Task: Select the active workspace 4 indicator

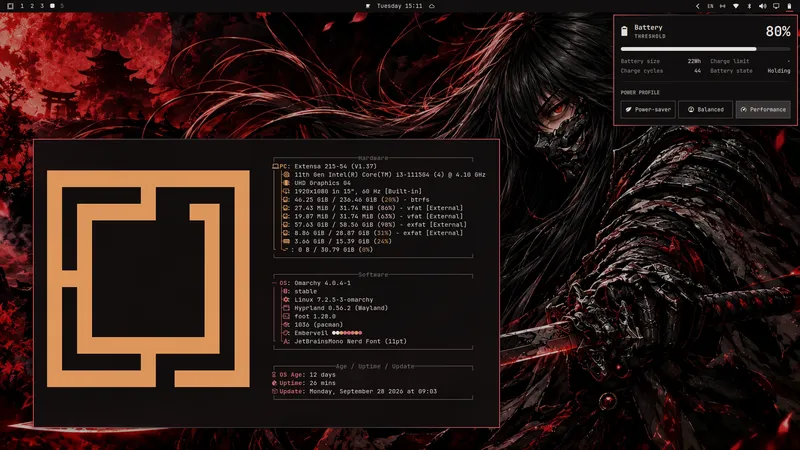Action: [52, 6]
